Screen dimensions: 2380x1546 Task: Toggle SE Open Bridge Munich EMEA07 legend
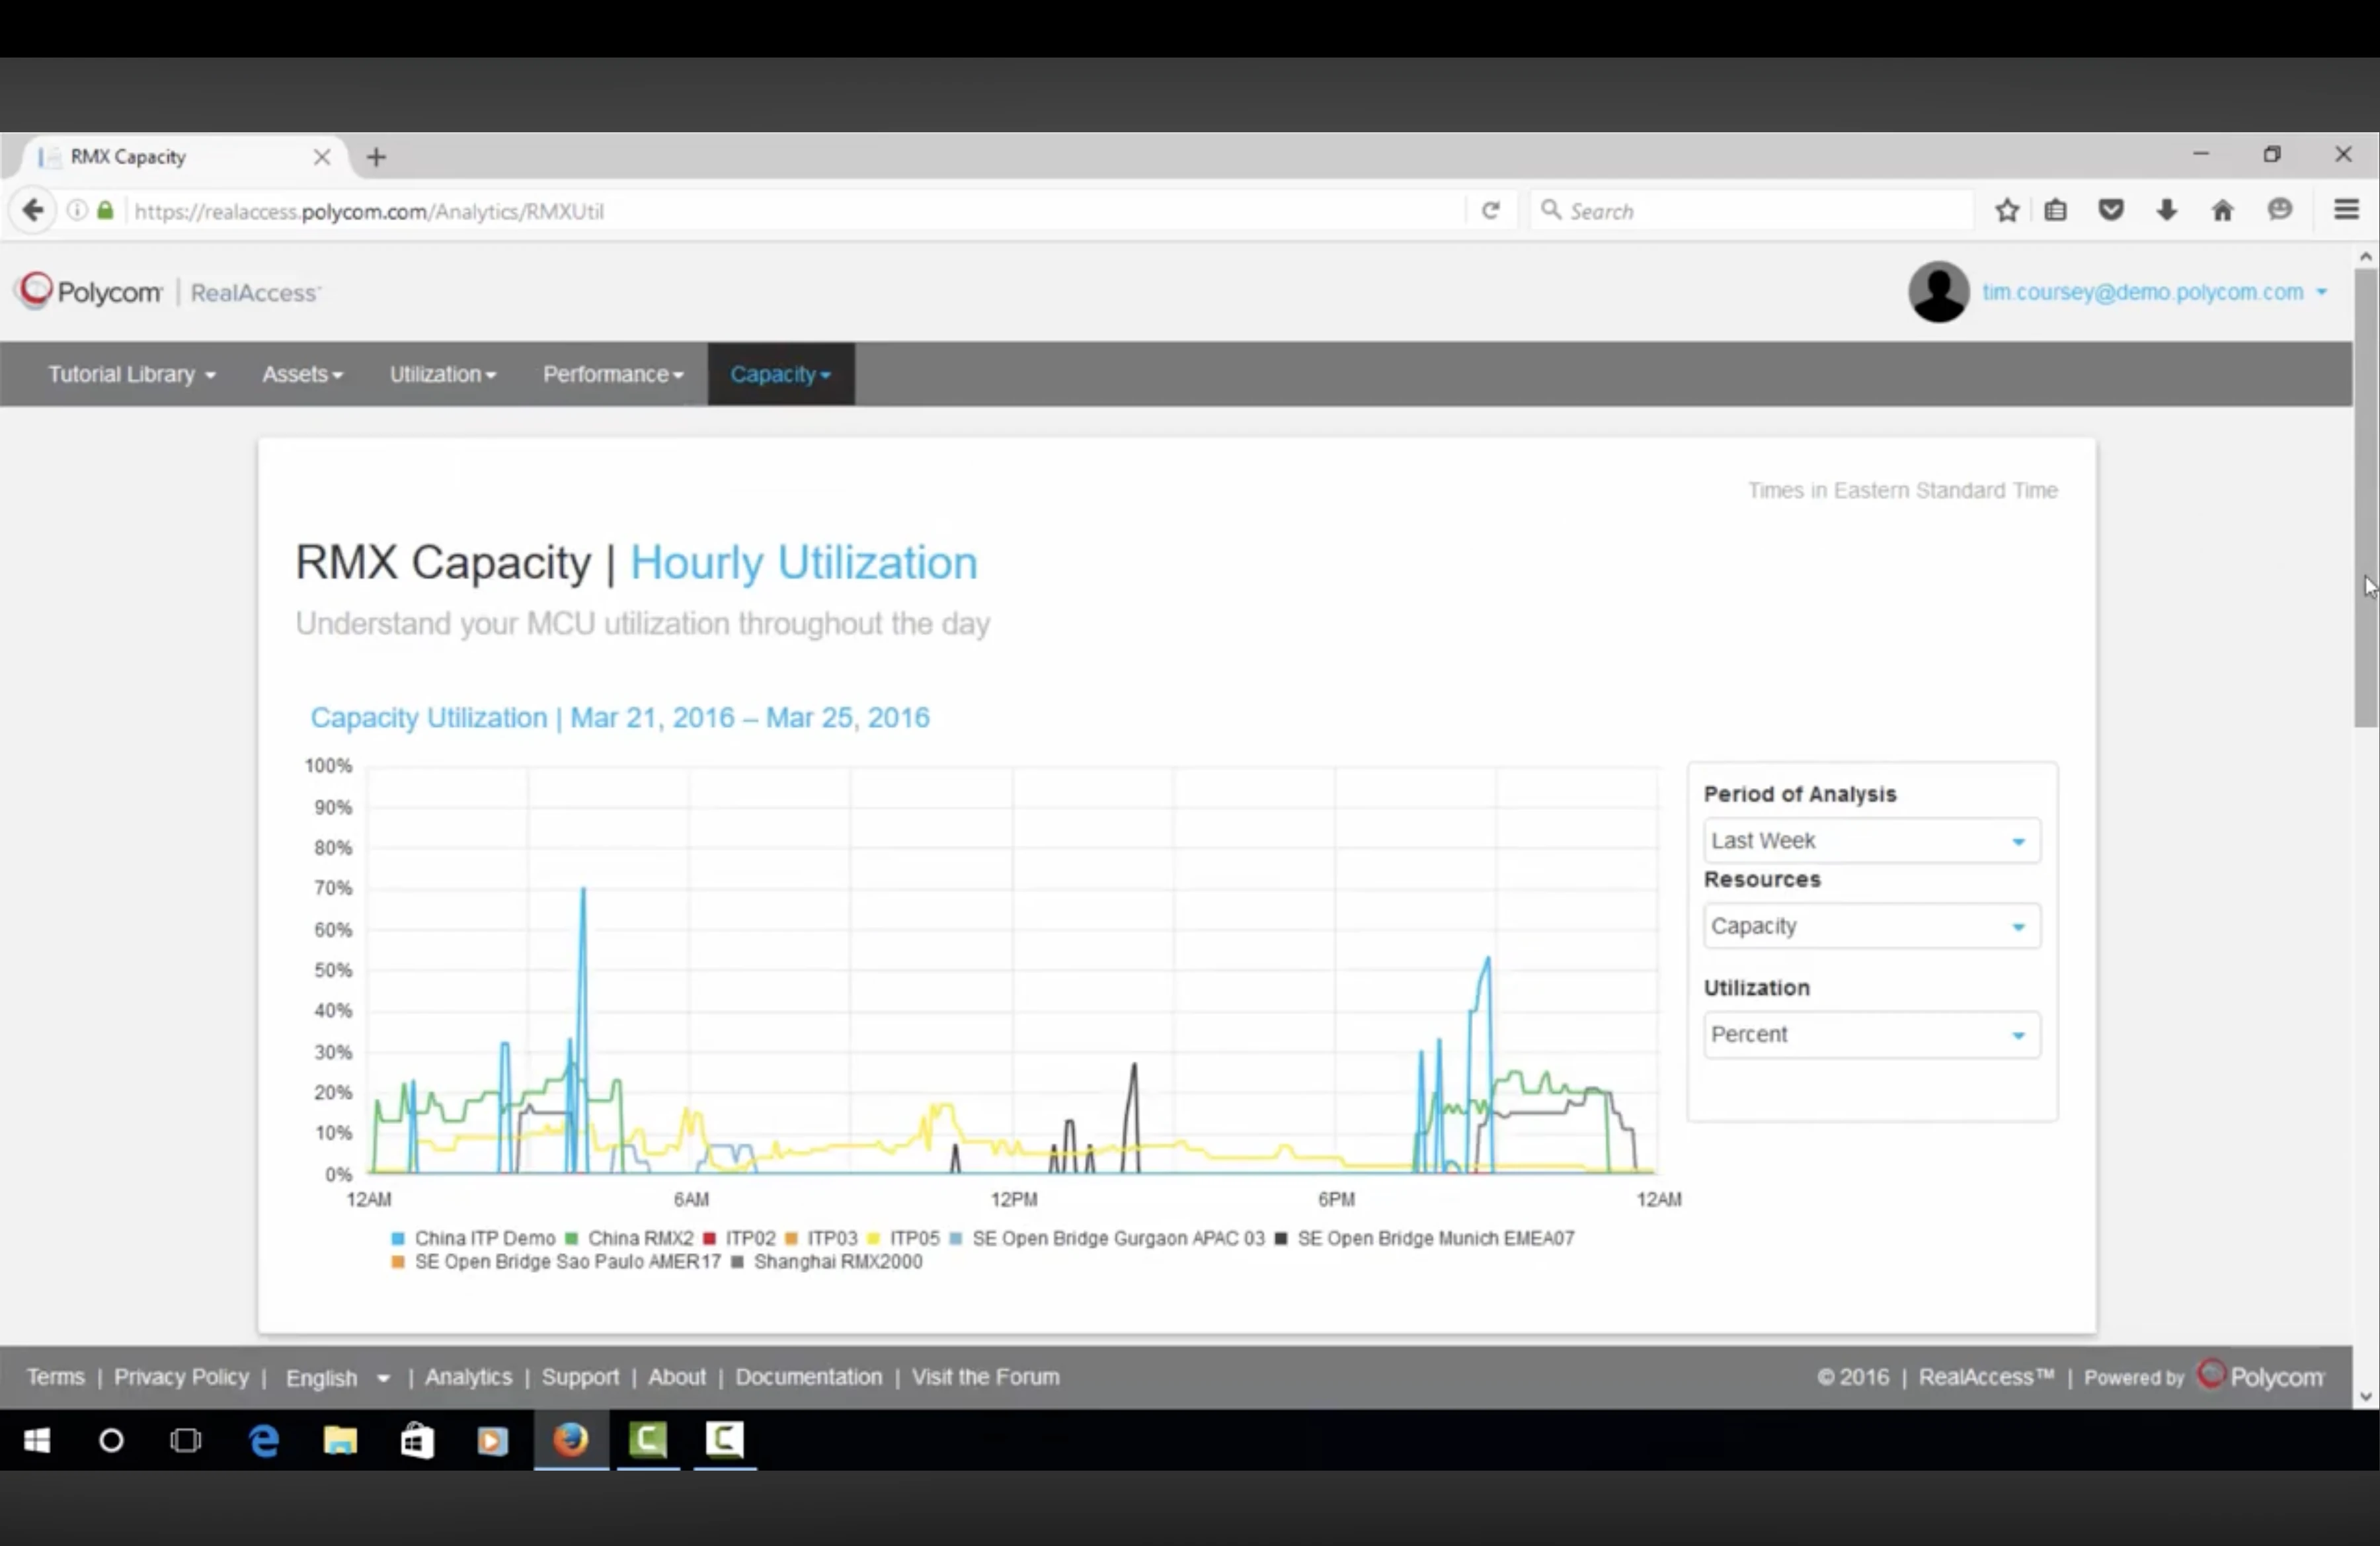pos(1435,1238)
